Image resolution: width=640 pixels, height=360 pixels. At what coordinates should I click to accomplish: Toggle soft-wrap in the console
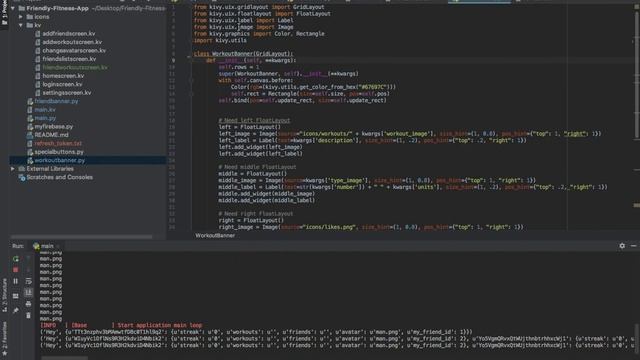(x=28, y=281)
